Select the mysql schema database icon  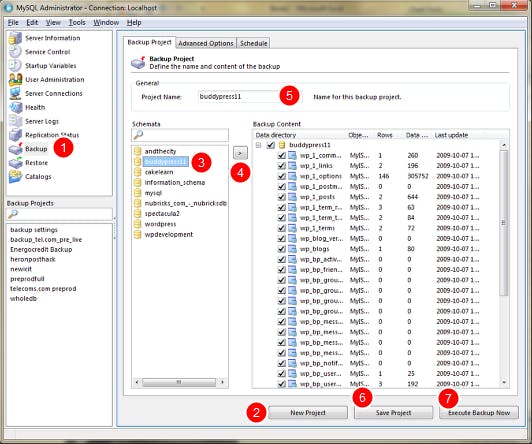(x=137, y=193)
